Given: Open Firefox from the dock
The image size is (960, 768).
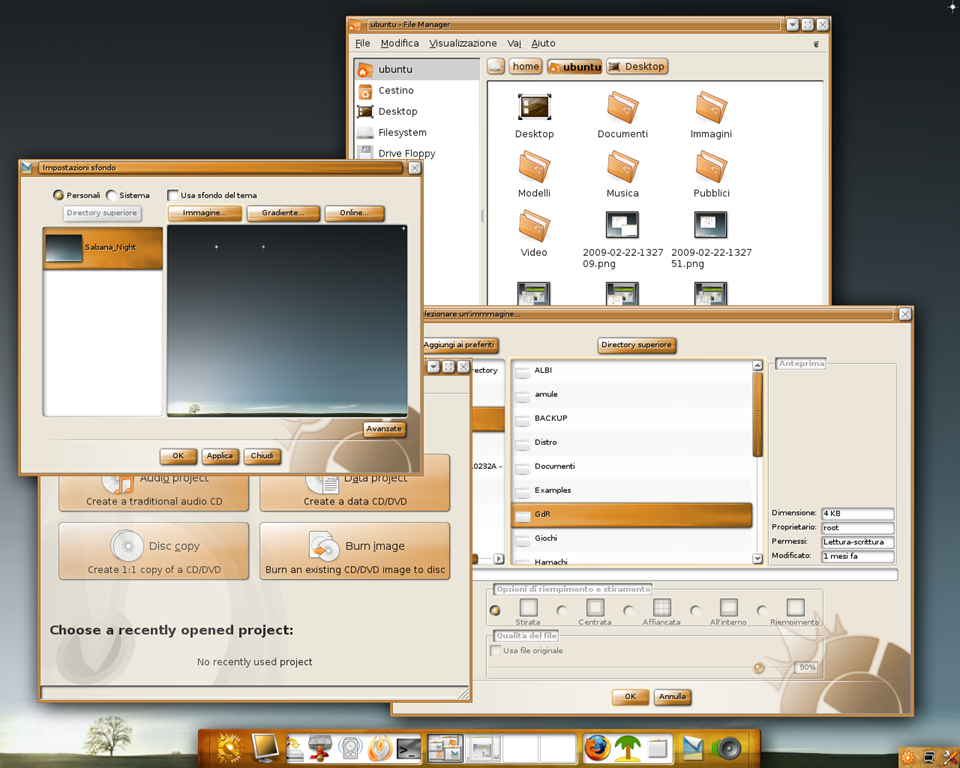Looking at the screenshot, I should [596, 748].
